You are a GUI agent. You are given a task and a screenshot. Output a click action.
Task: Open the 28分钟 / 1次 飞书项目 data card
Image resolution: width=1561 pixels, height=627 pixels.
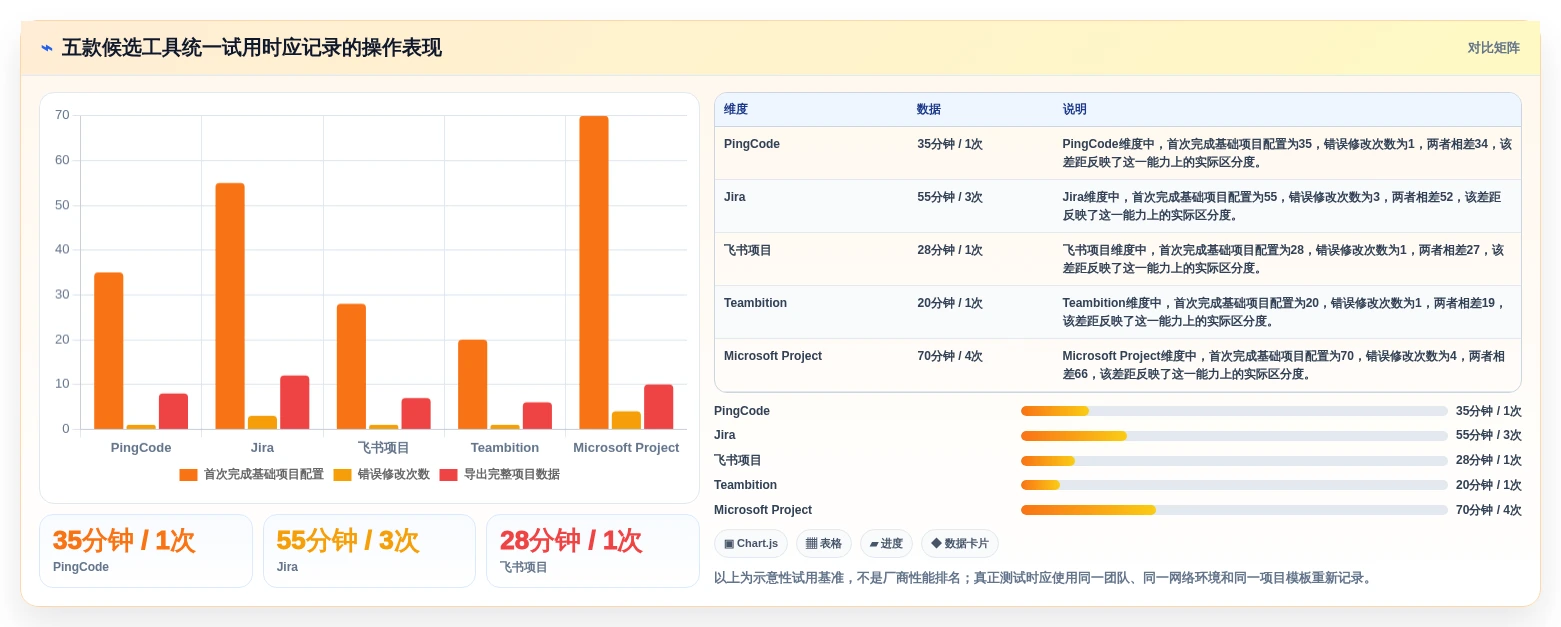pos(593,551)
